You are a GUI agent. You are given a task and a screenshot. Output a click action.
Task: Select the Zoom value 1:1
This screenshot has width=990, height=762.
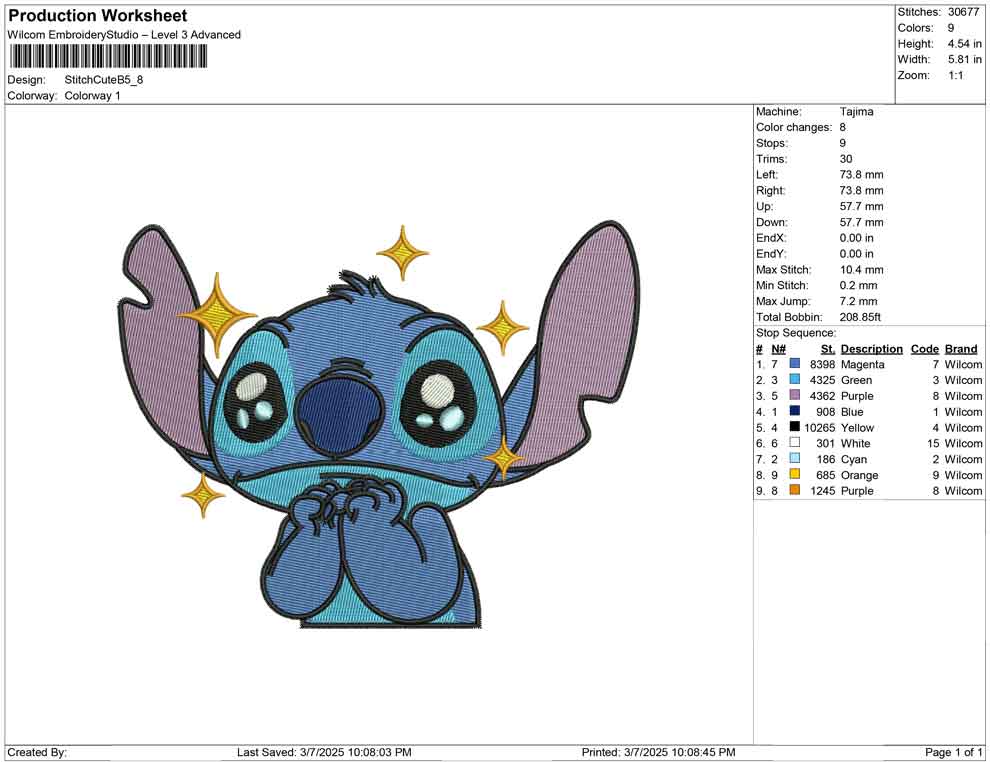click(955, 75)
